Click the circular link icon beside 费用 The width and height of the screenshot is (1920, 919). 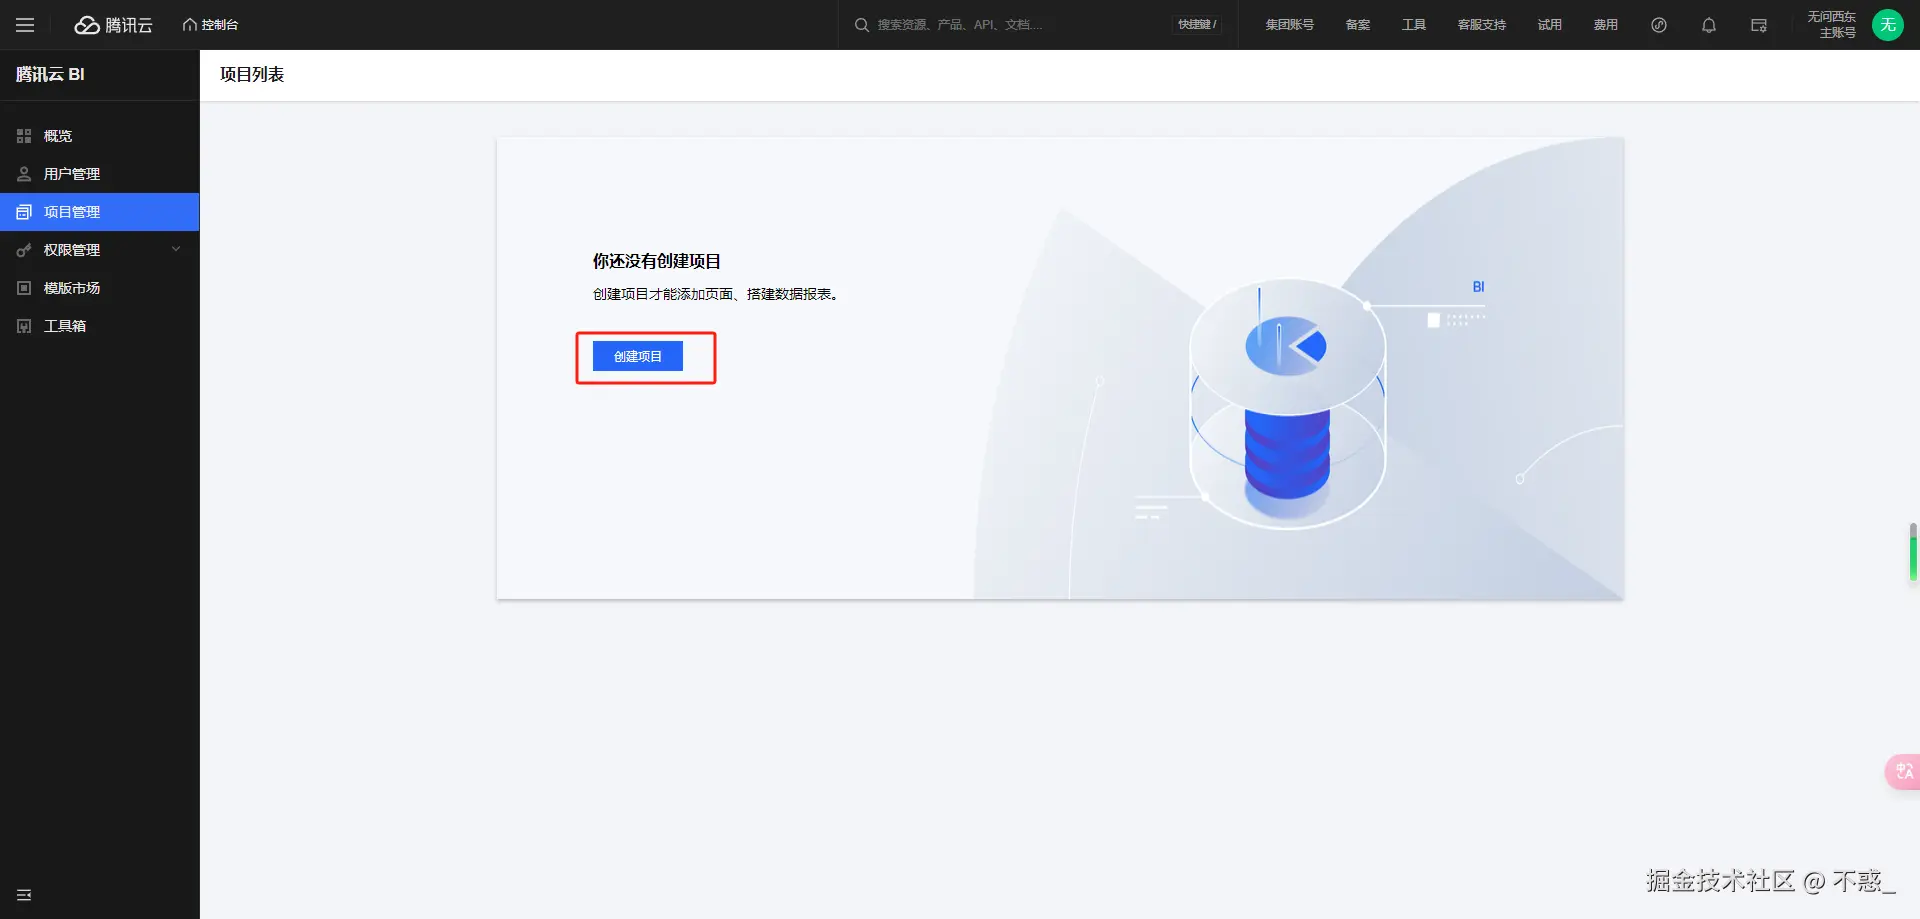[1659, 25]
